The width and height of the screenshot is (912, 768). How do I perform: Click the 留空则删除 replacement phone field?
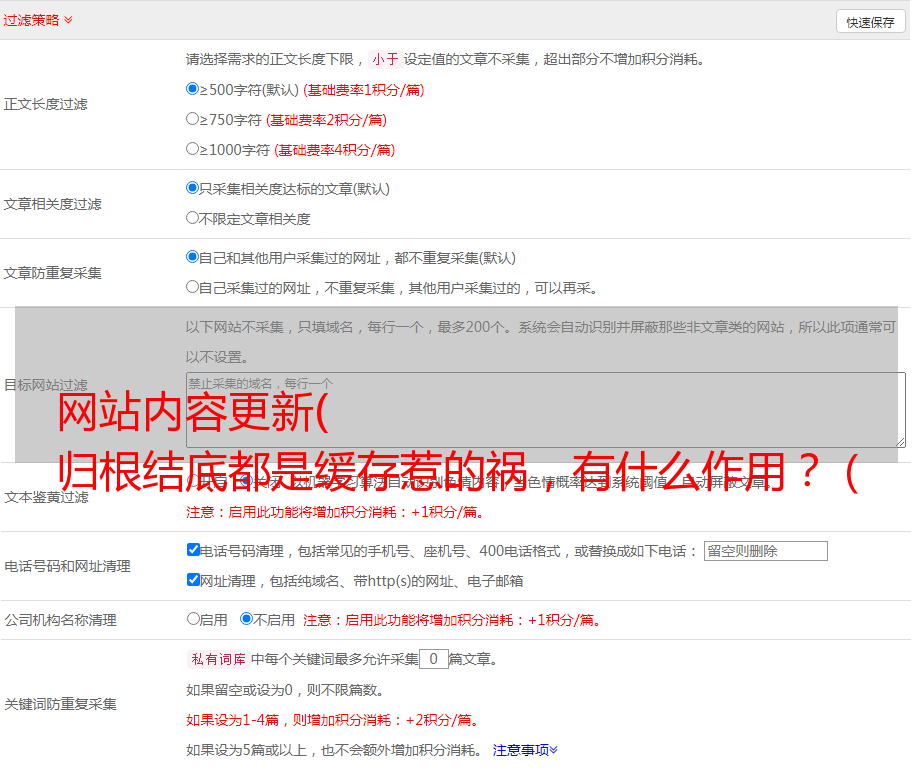pyautogui.click(x=765, y=551)
